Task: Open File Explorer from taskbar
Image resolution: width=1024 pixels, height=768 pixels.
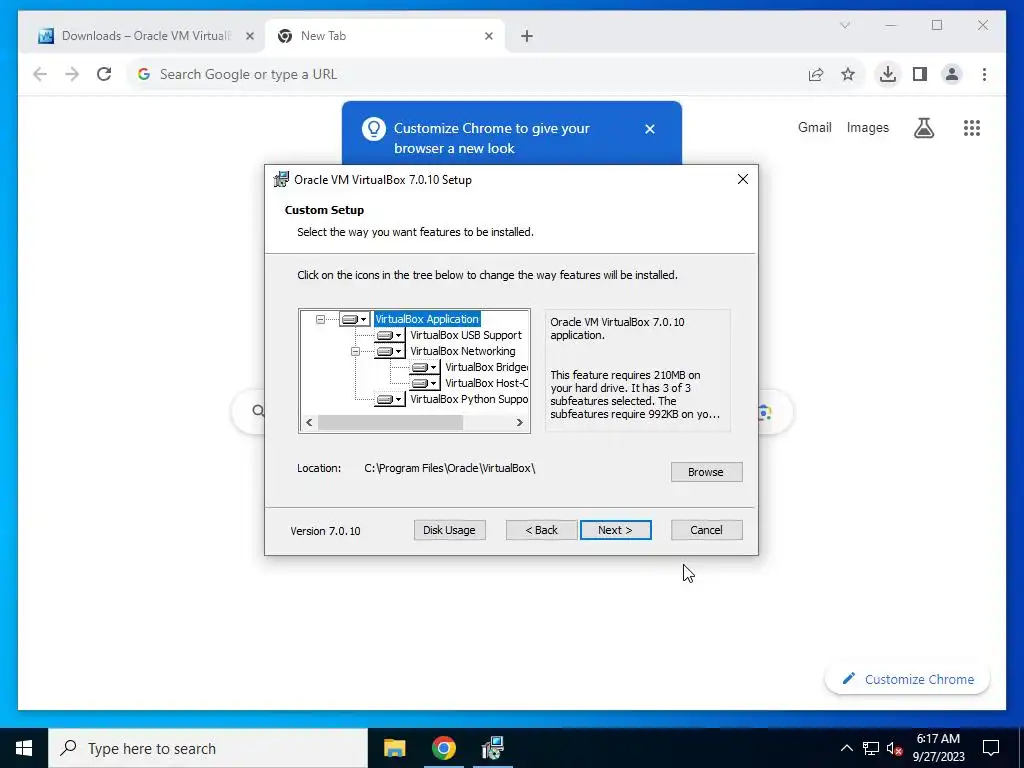Action: tap(394, 748)
